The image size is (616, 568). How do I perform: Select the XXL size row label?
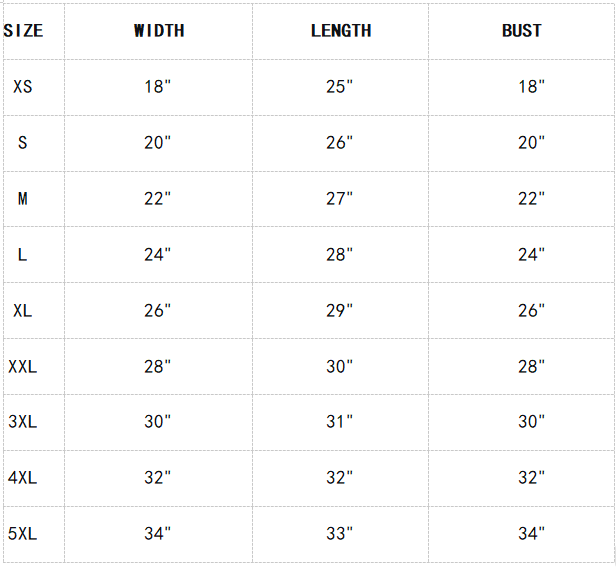pos(23,367)
